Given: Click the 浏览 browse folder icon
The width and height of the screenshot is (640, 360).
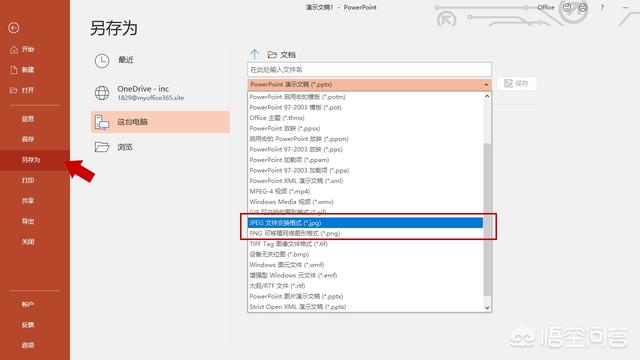Looking at the screenshot, I should 102,147.
